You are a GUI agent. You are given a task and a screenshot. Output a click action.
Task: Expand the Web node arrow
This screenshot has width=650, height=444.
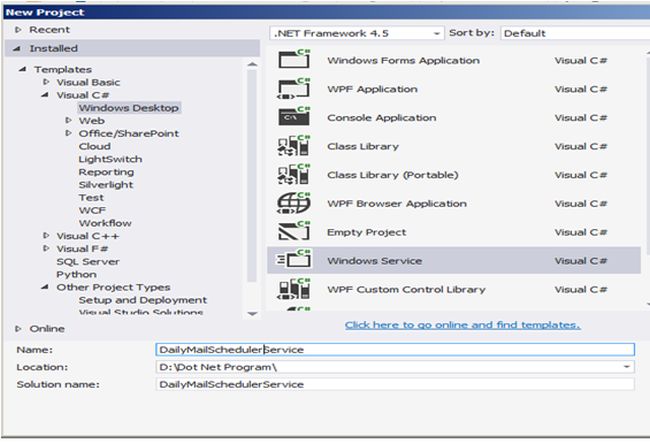pyautogui.click(x=68, y=120)
